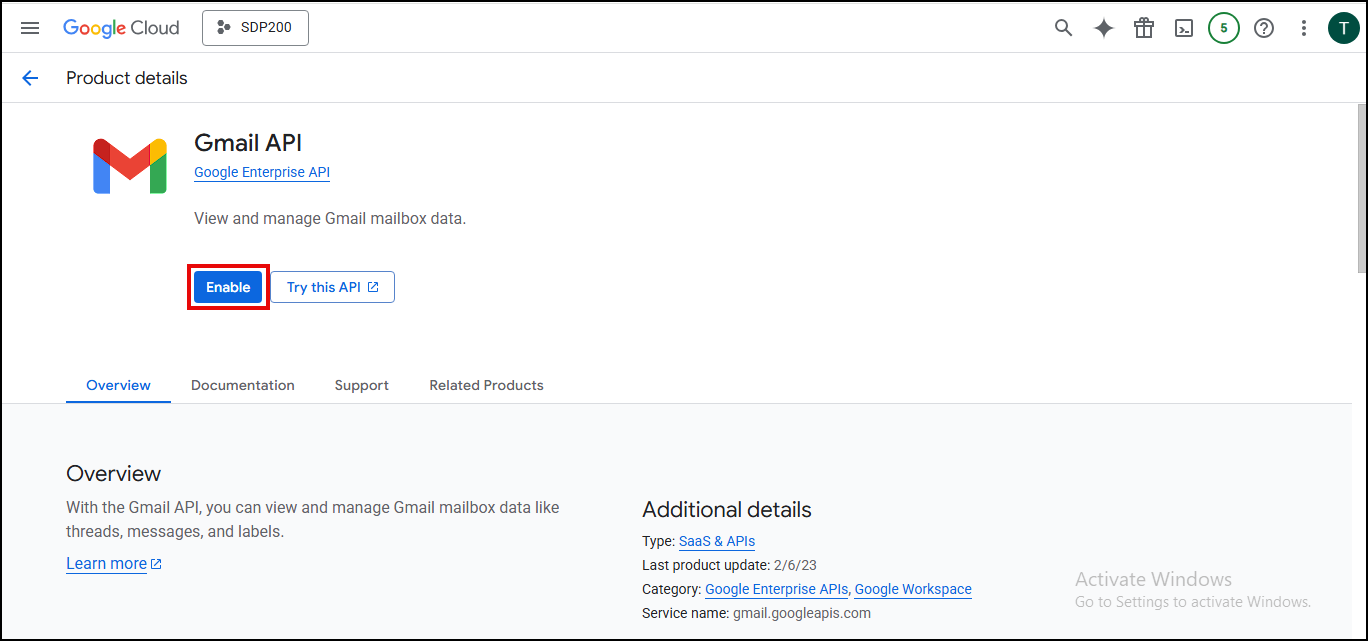The height and width of the screenshot is (641, 1368).
Task: Open the search magnifier icon
Action: point(1064,28)
